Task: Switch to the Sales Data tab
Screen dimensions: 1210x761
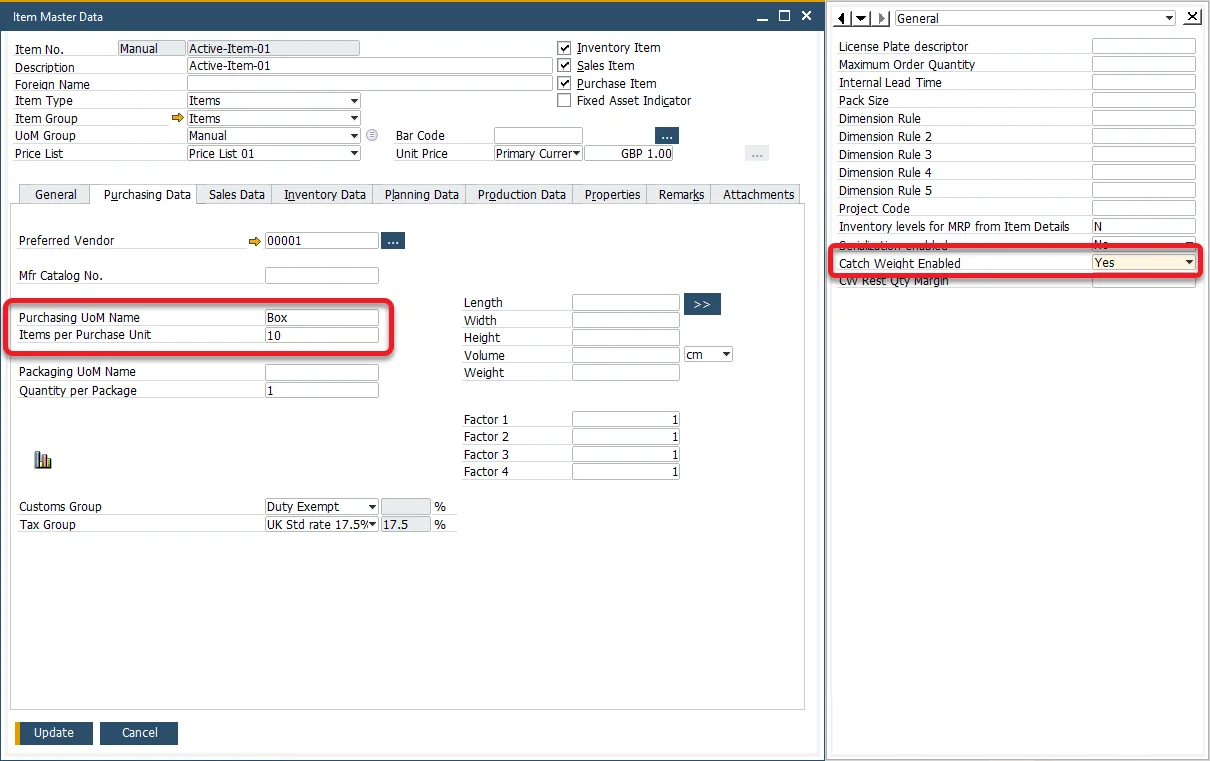Action: click(234, 194)
